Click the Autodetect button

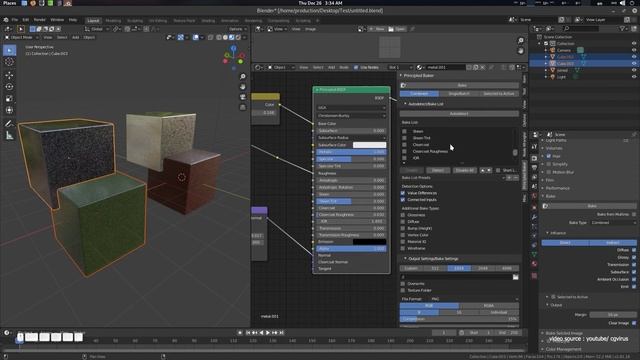click(459, 114)
